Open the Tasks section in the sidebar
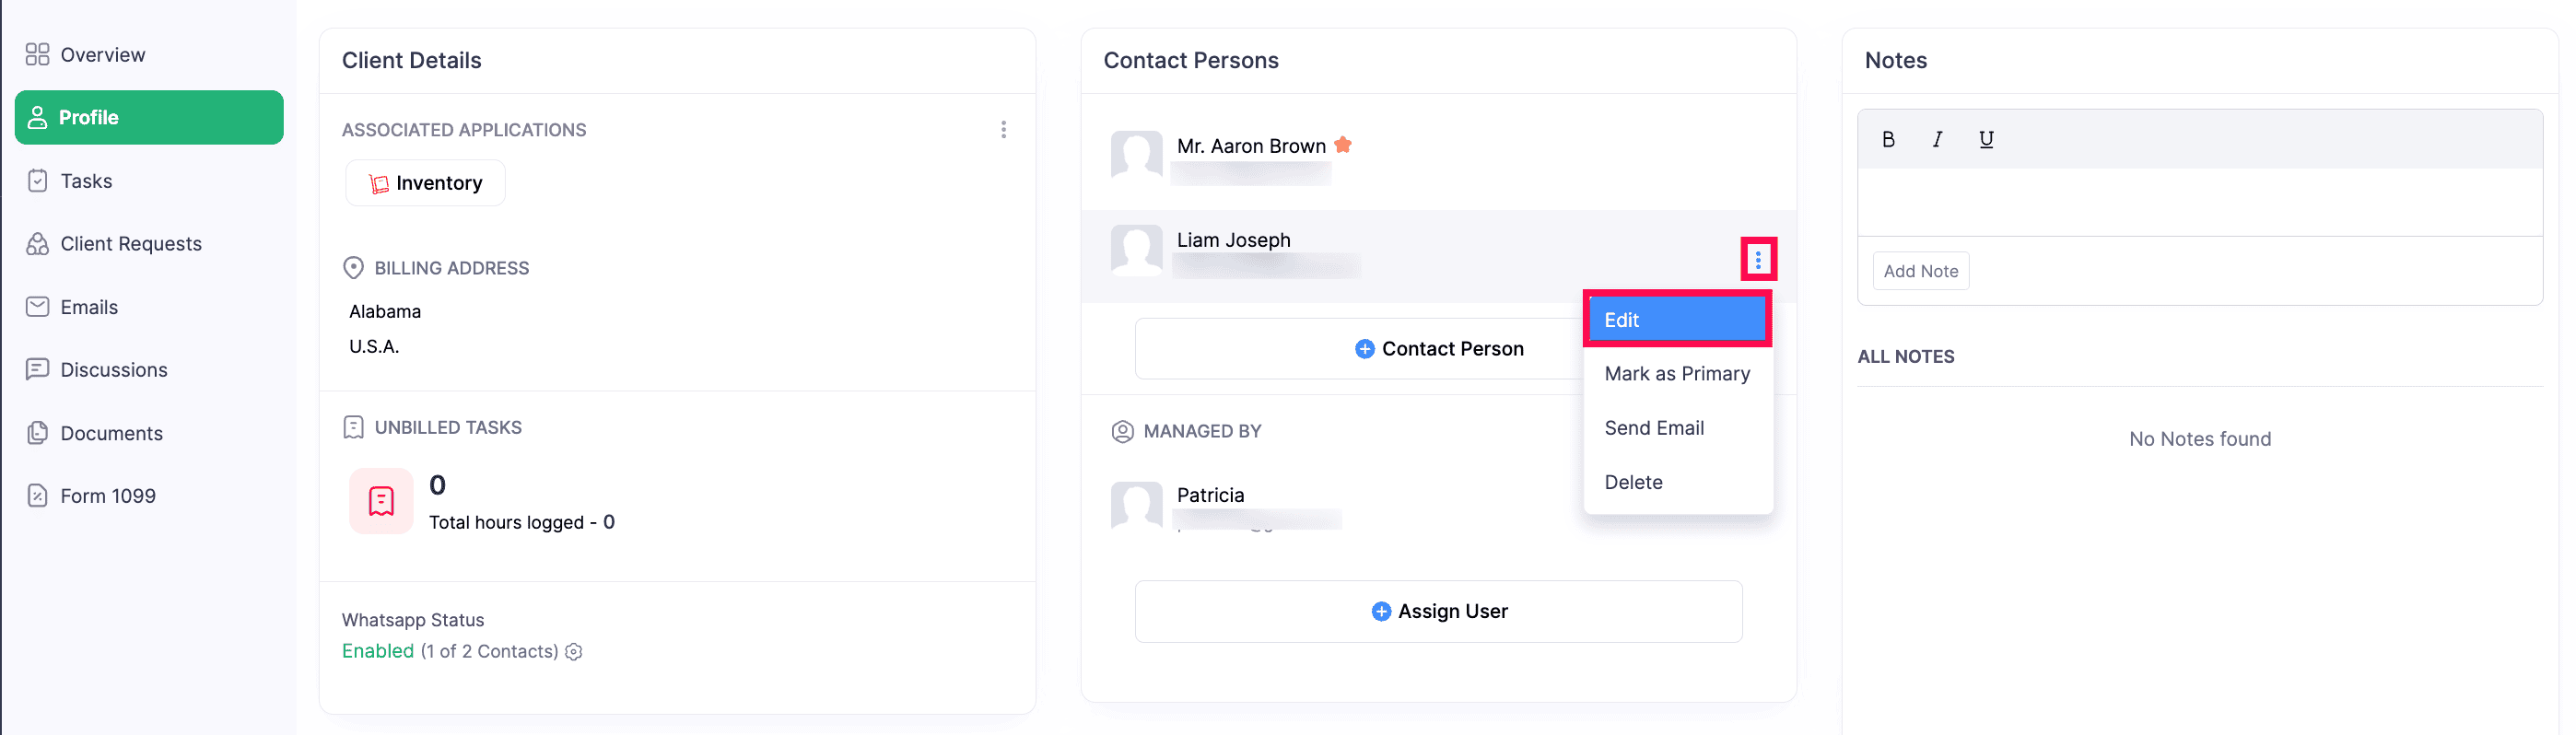2576x735 pixels. [84, 181]
